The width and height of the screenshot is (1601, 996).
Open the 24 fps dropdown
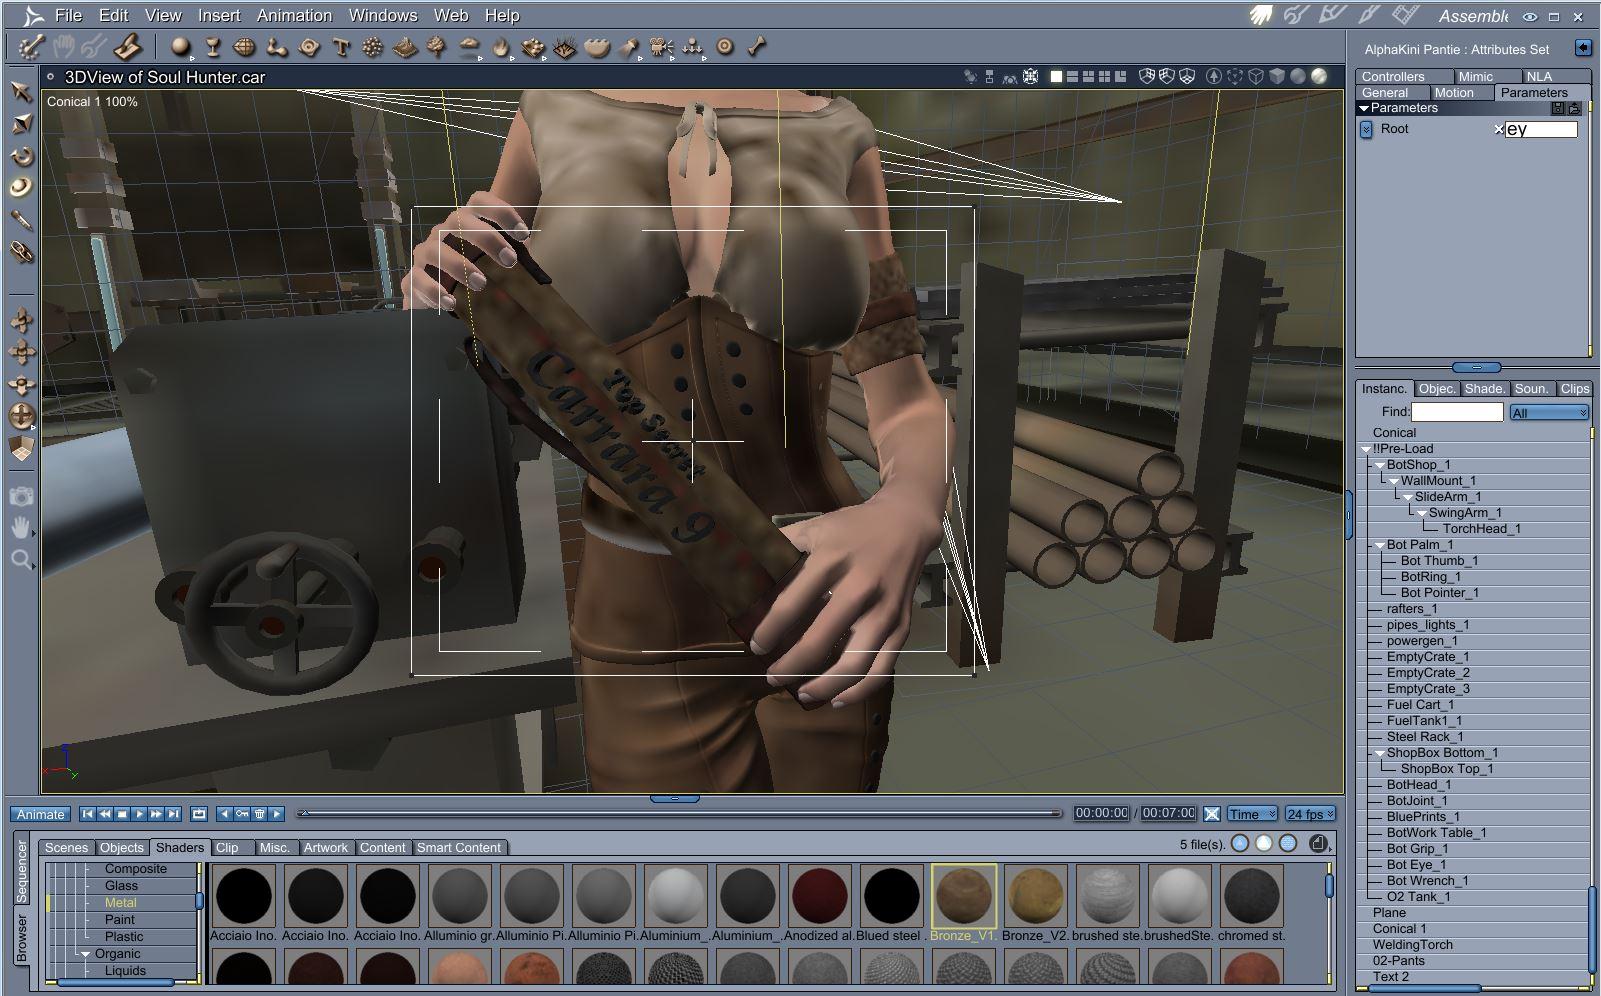click(1311, 814)
